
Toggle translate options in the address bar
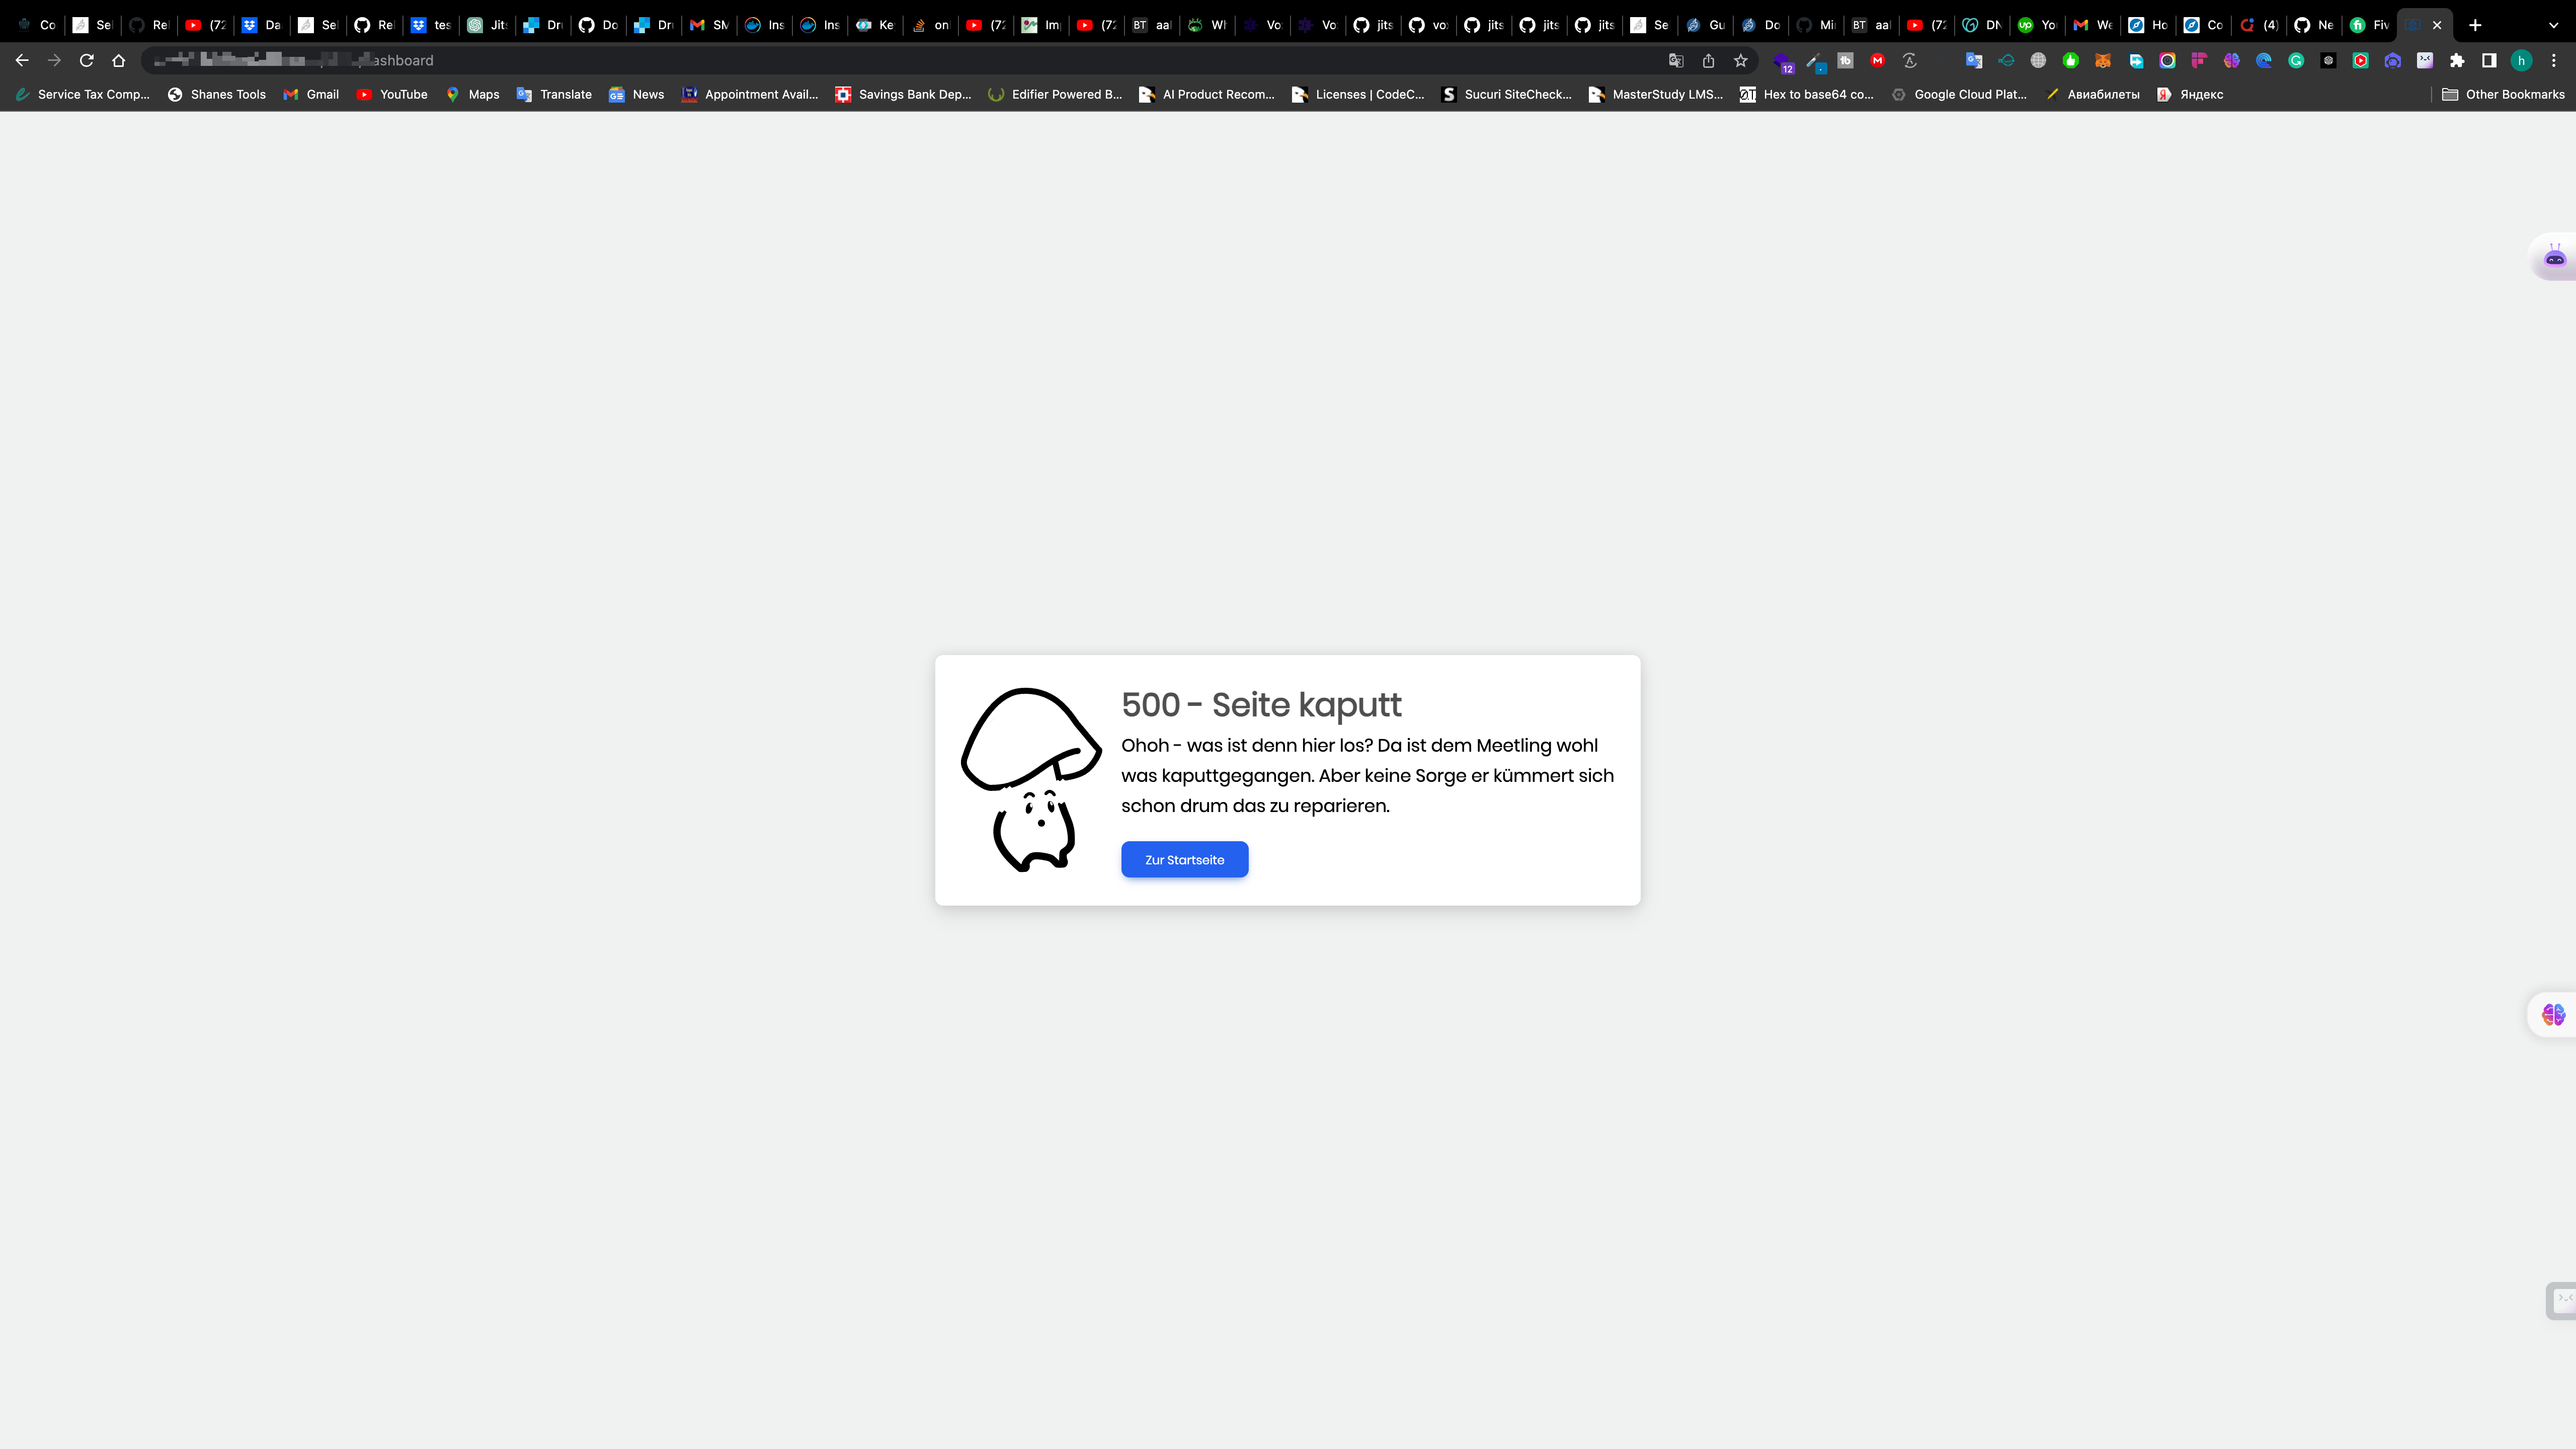pyautogui.click(x=1675, y=61)
